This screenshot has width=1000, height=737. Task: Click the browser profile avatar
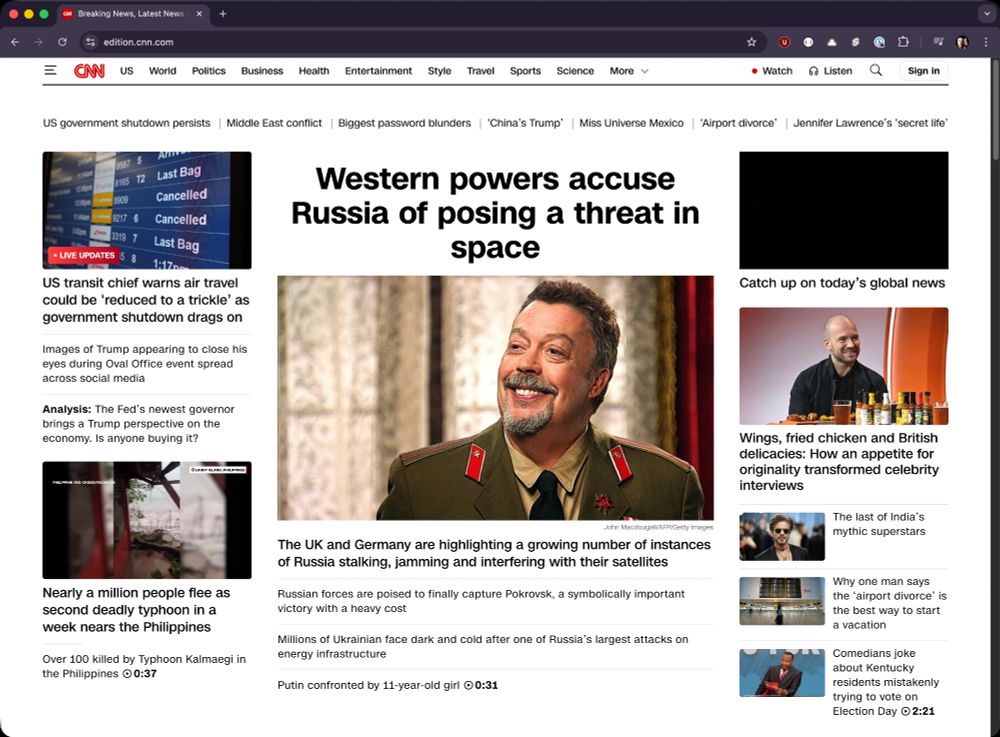[961, 42]
